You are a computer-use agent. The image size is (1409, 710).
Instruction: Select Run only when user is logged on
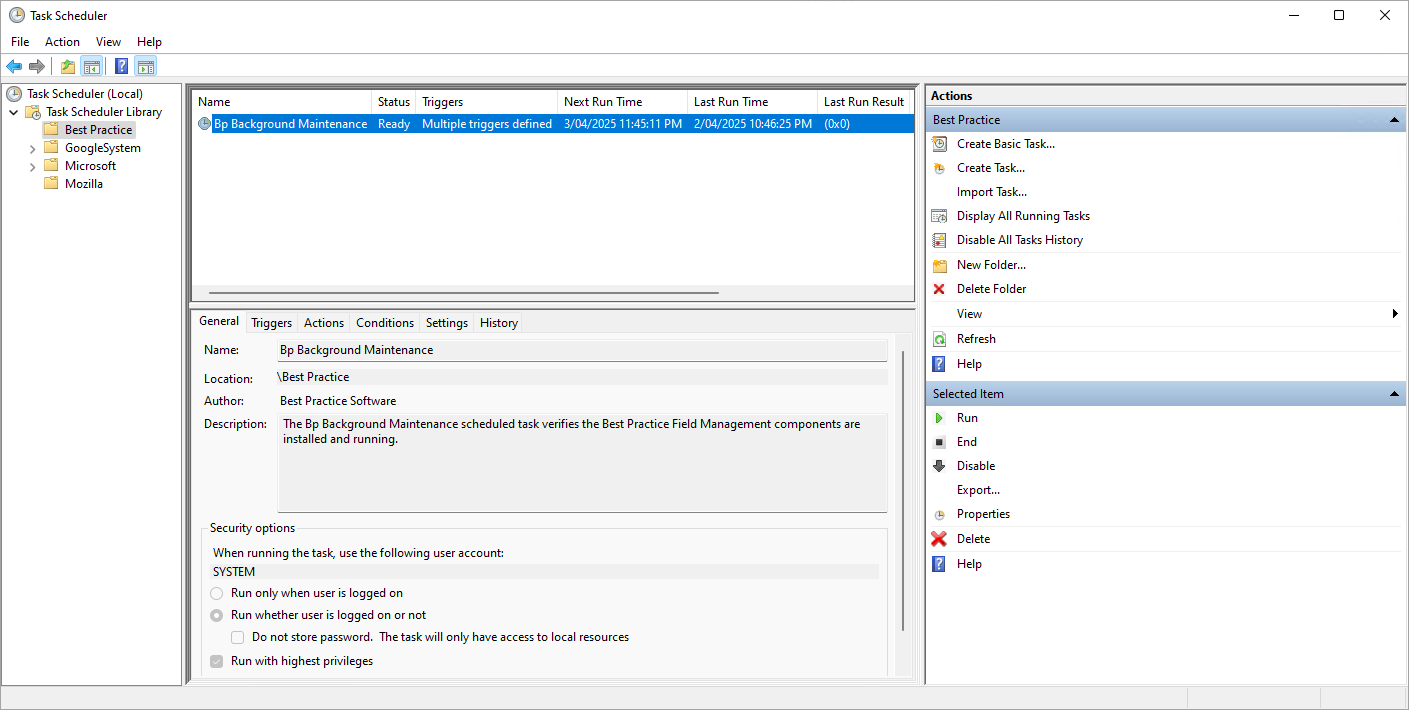point(217,593)
